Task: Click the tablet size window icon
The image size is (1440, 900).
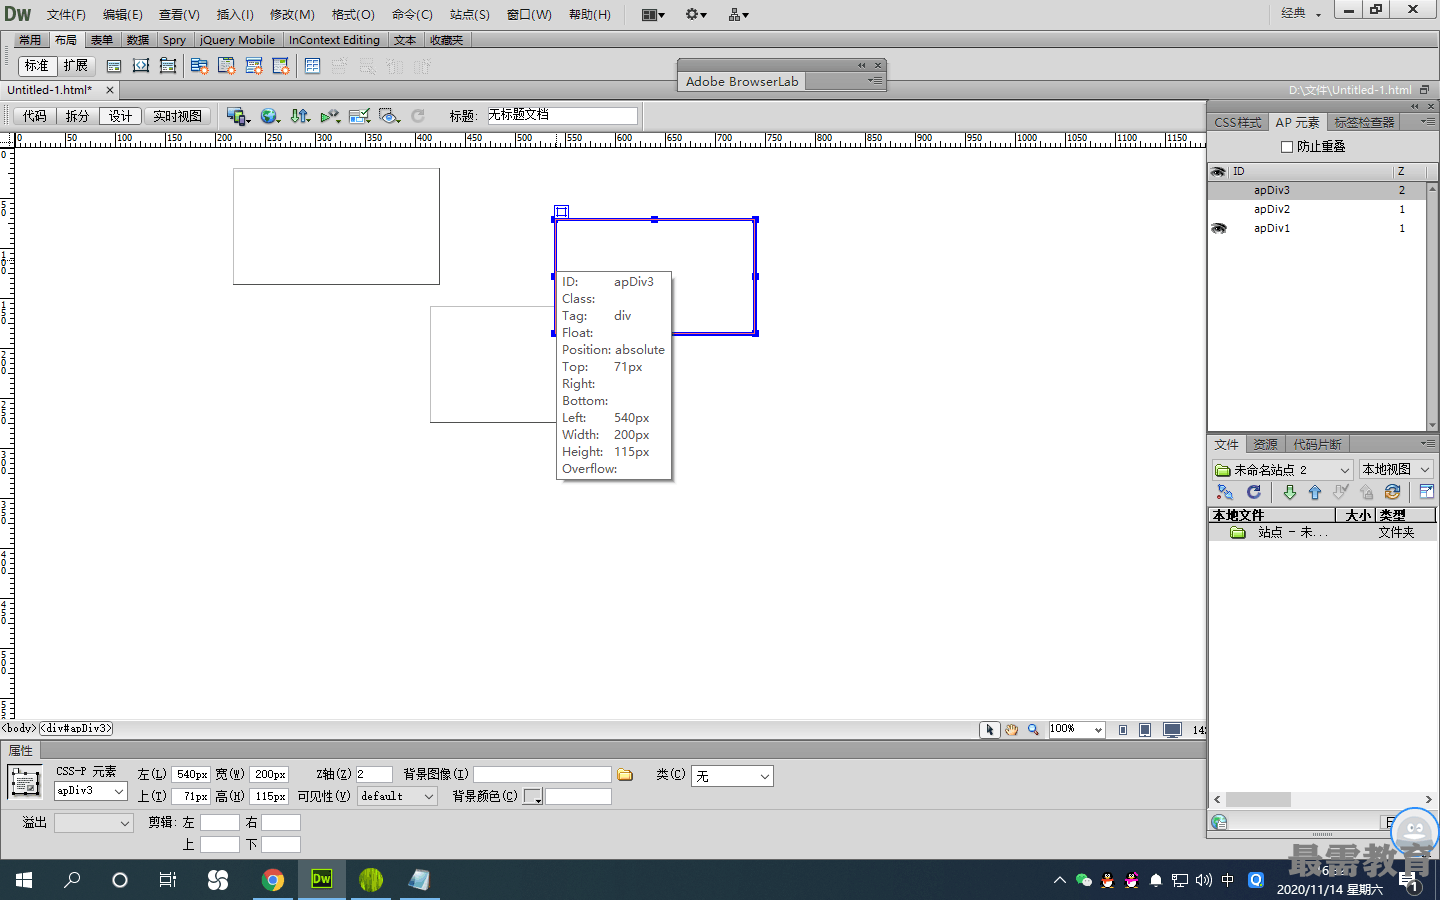Action: click(x=1145, y=730)
